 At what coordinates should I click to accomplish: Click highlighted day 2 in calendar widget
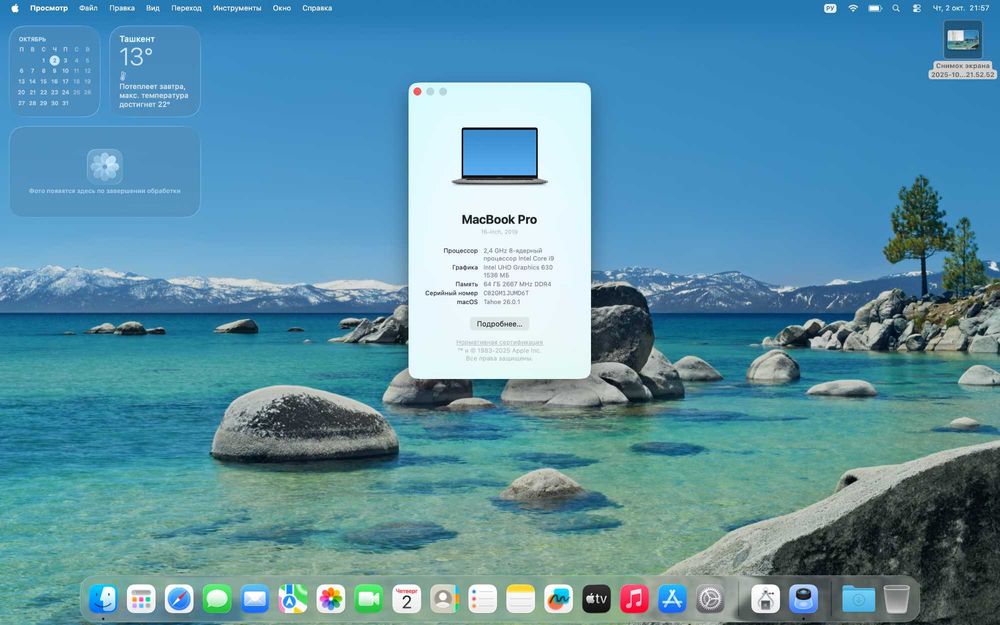(x=55, y=61)
